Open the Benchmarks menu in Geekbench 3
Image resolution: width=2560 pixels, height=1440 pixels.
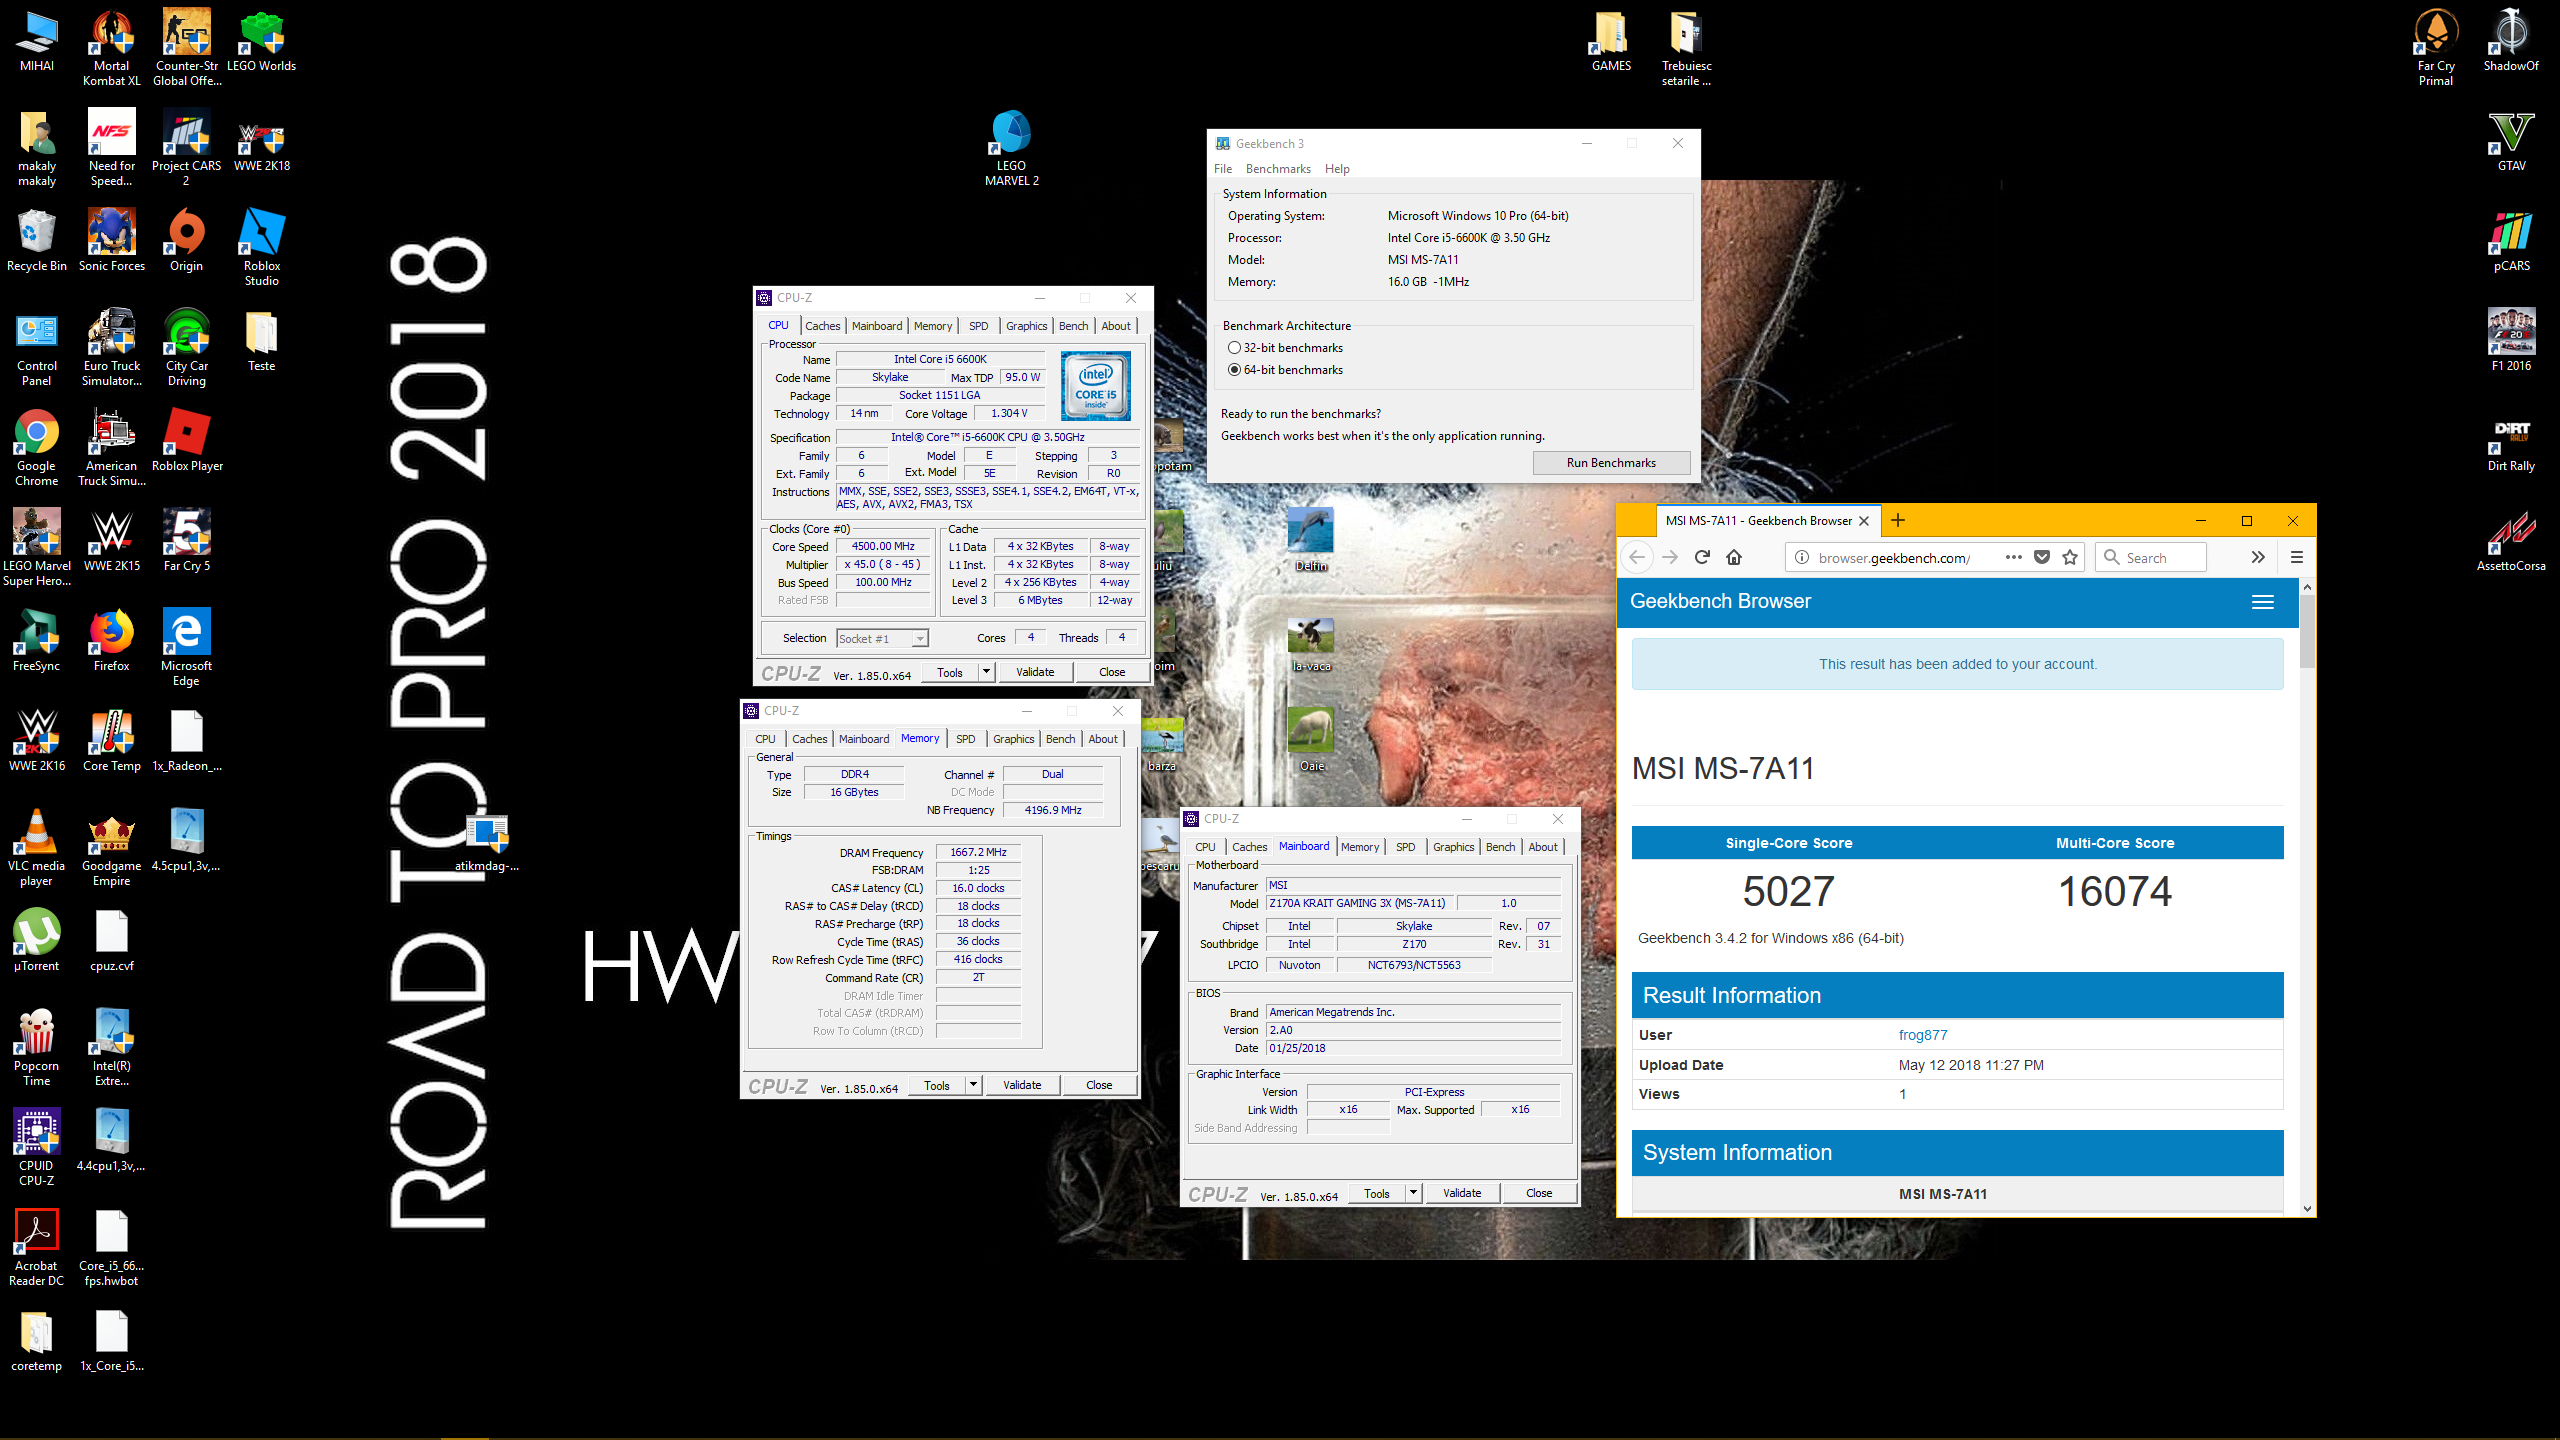(1278, 169)
